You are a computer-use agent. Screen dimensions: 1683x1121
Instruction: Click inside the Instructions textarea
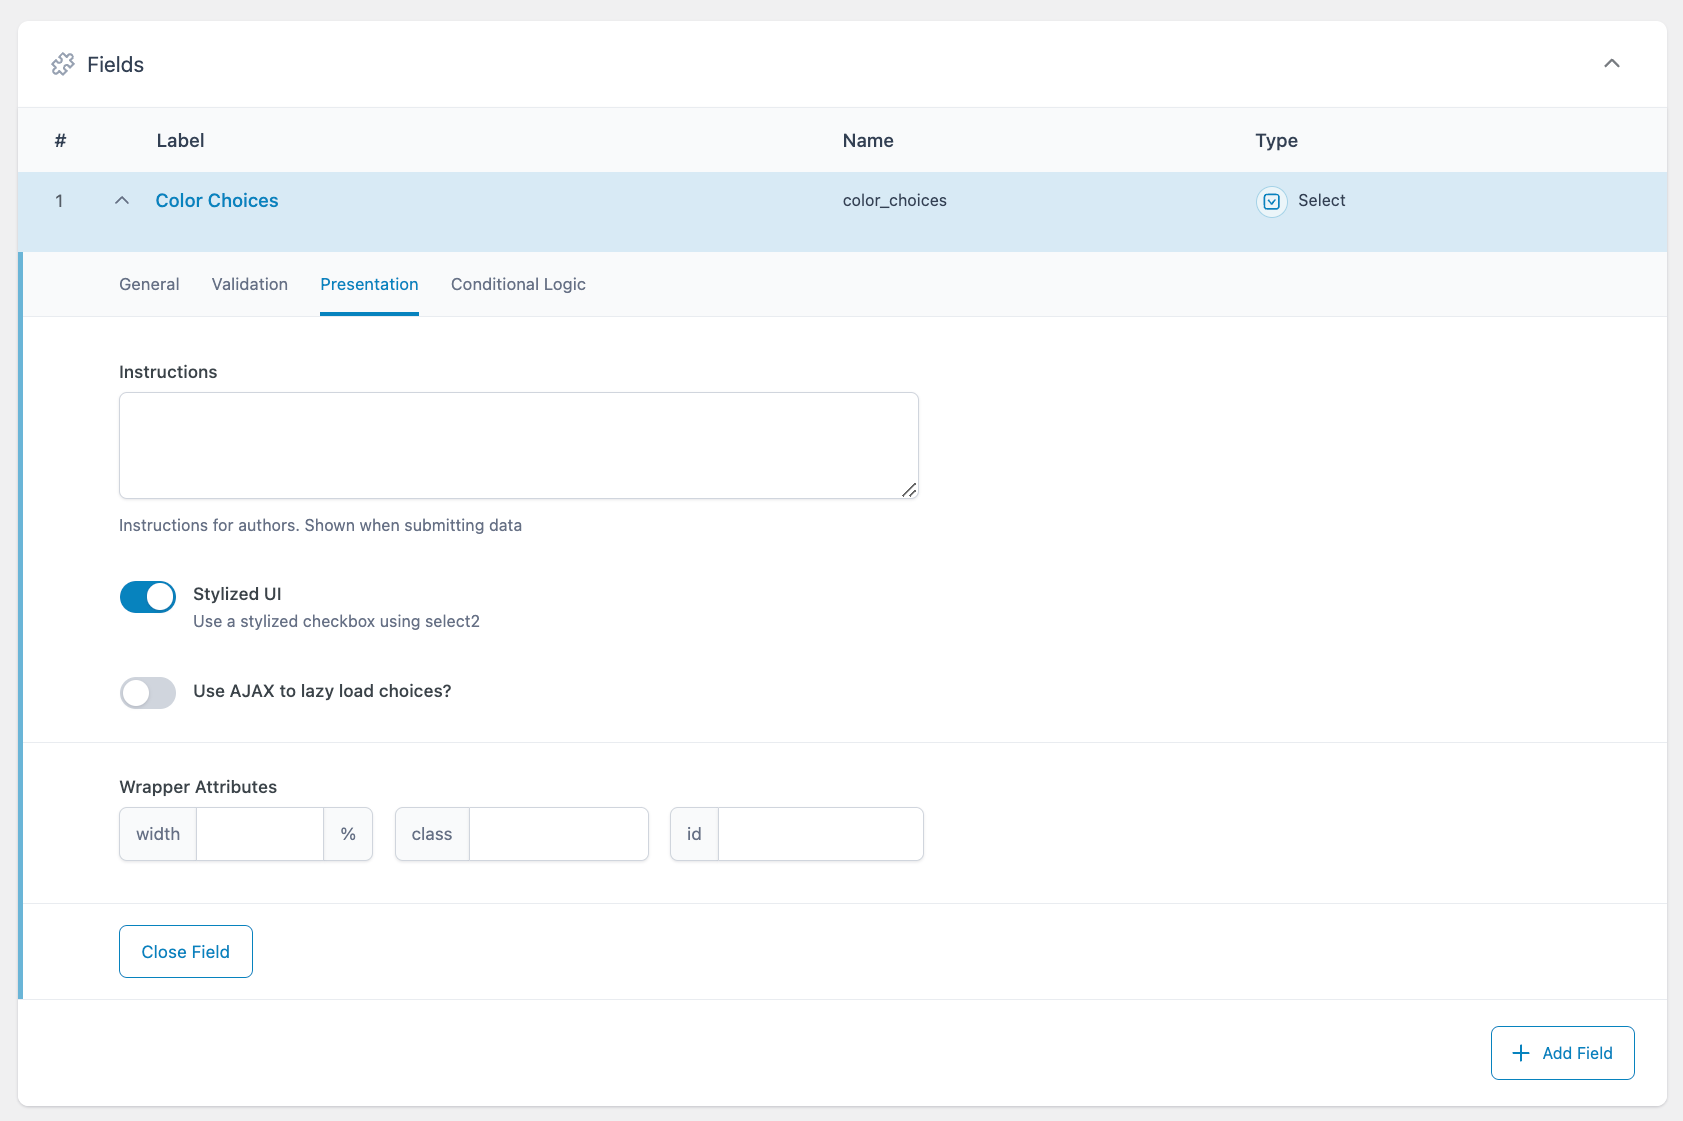[x=518, y=445]
